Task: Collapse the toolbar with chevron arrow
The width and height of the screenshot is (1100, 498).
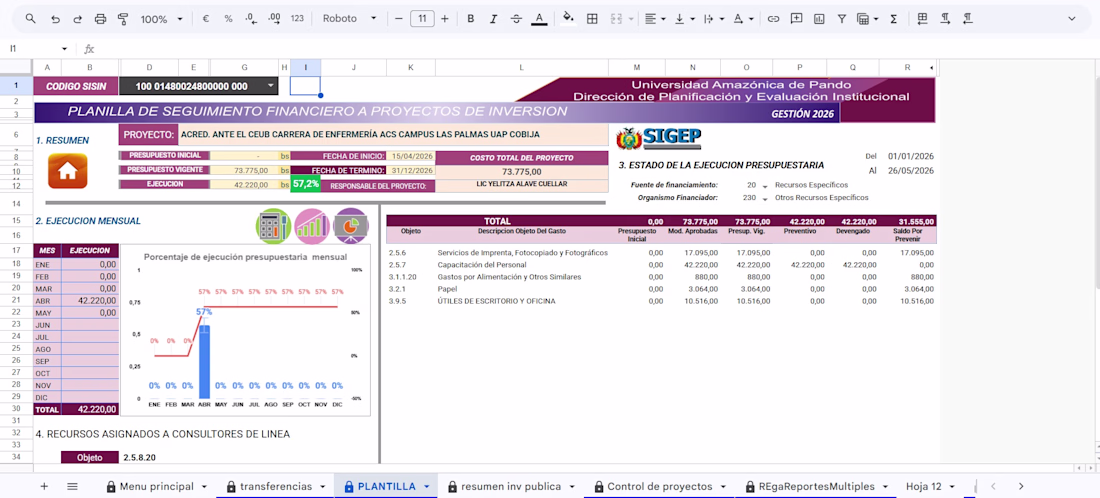Action: [x=1071, y=19]
